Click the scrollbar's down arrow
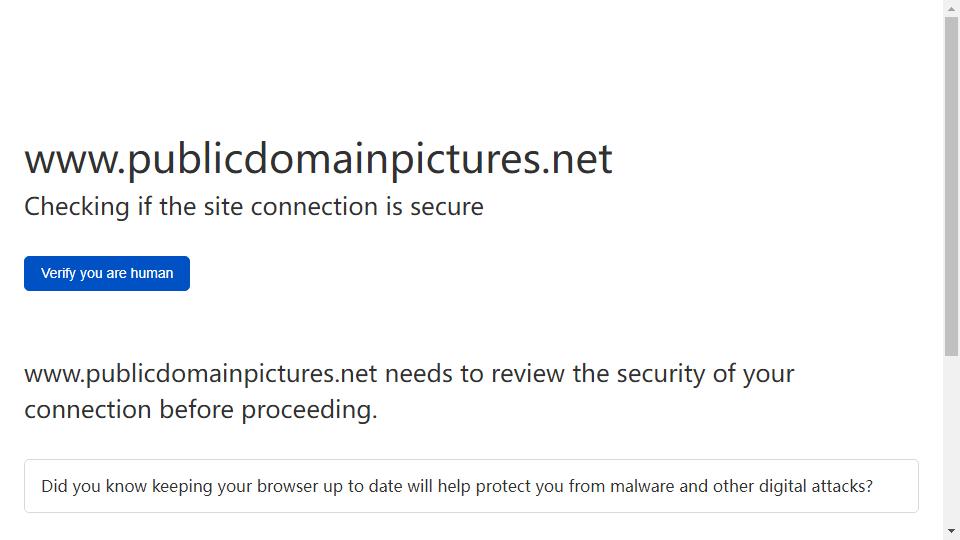This screenshot has height=540, width=960. click(951, 531)
